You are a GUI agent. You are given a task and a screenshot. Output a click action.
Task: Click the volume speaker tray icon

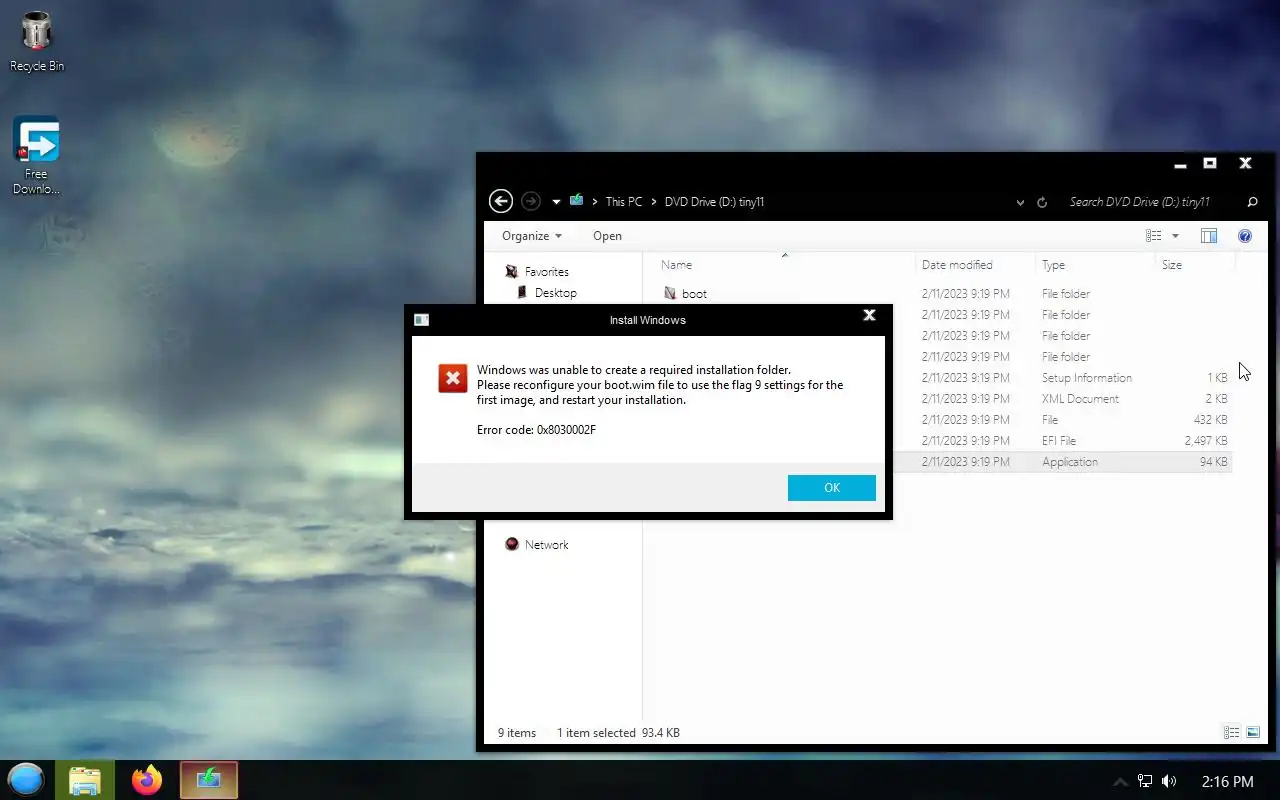(1169, 781)
